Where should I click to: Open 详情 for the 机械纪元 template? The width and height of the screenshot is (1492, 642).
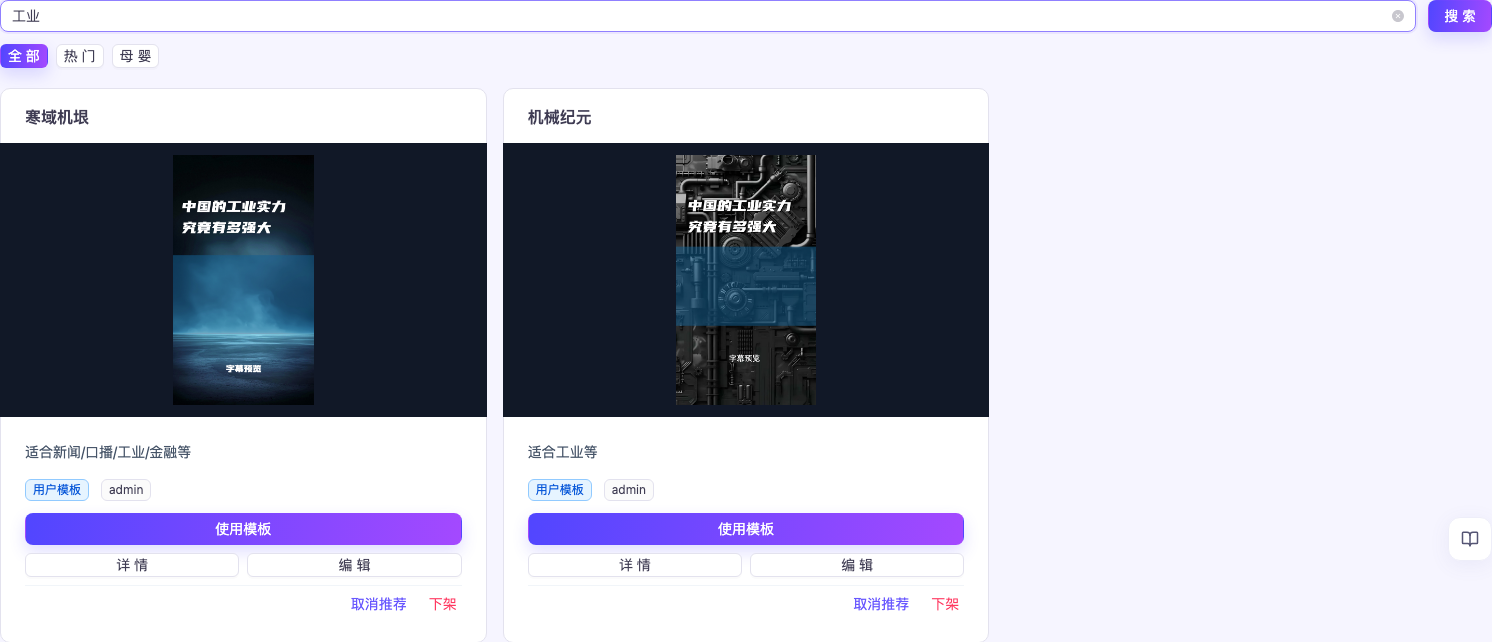pyautogui.click(x=635, y=565)
